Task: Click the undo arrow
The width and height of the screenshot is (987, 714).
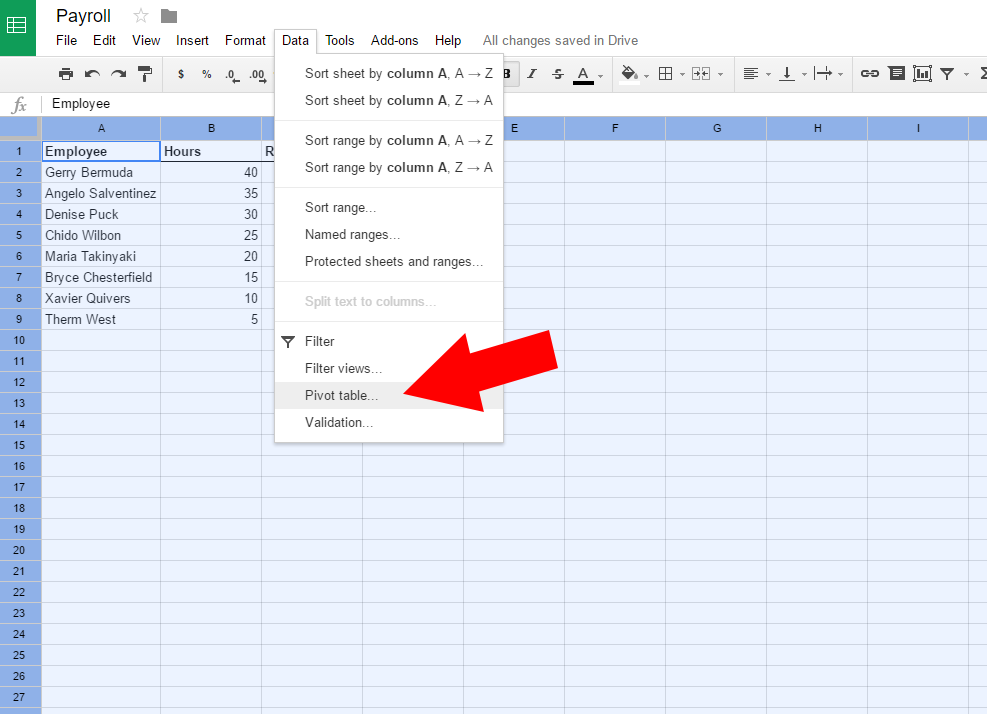Action: click(93, 74)
